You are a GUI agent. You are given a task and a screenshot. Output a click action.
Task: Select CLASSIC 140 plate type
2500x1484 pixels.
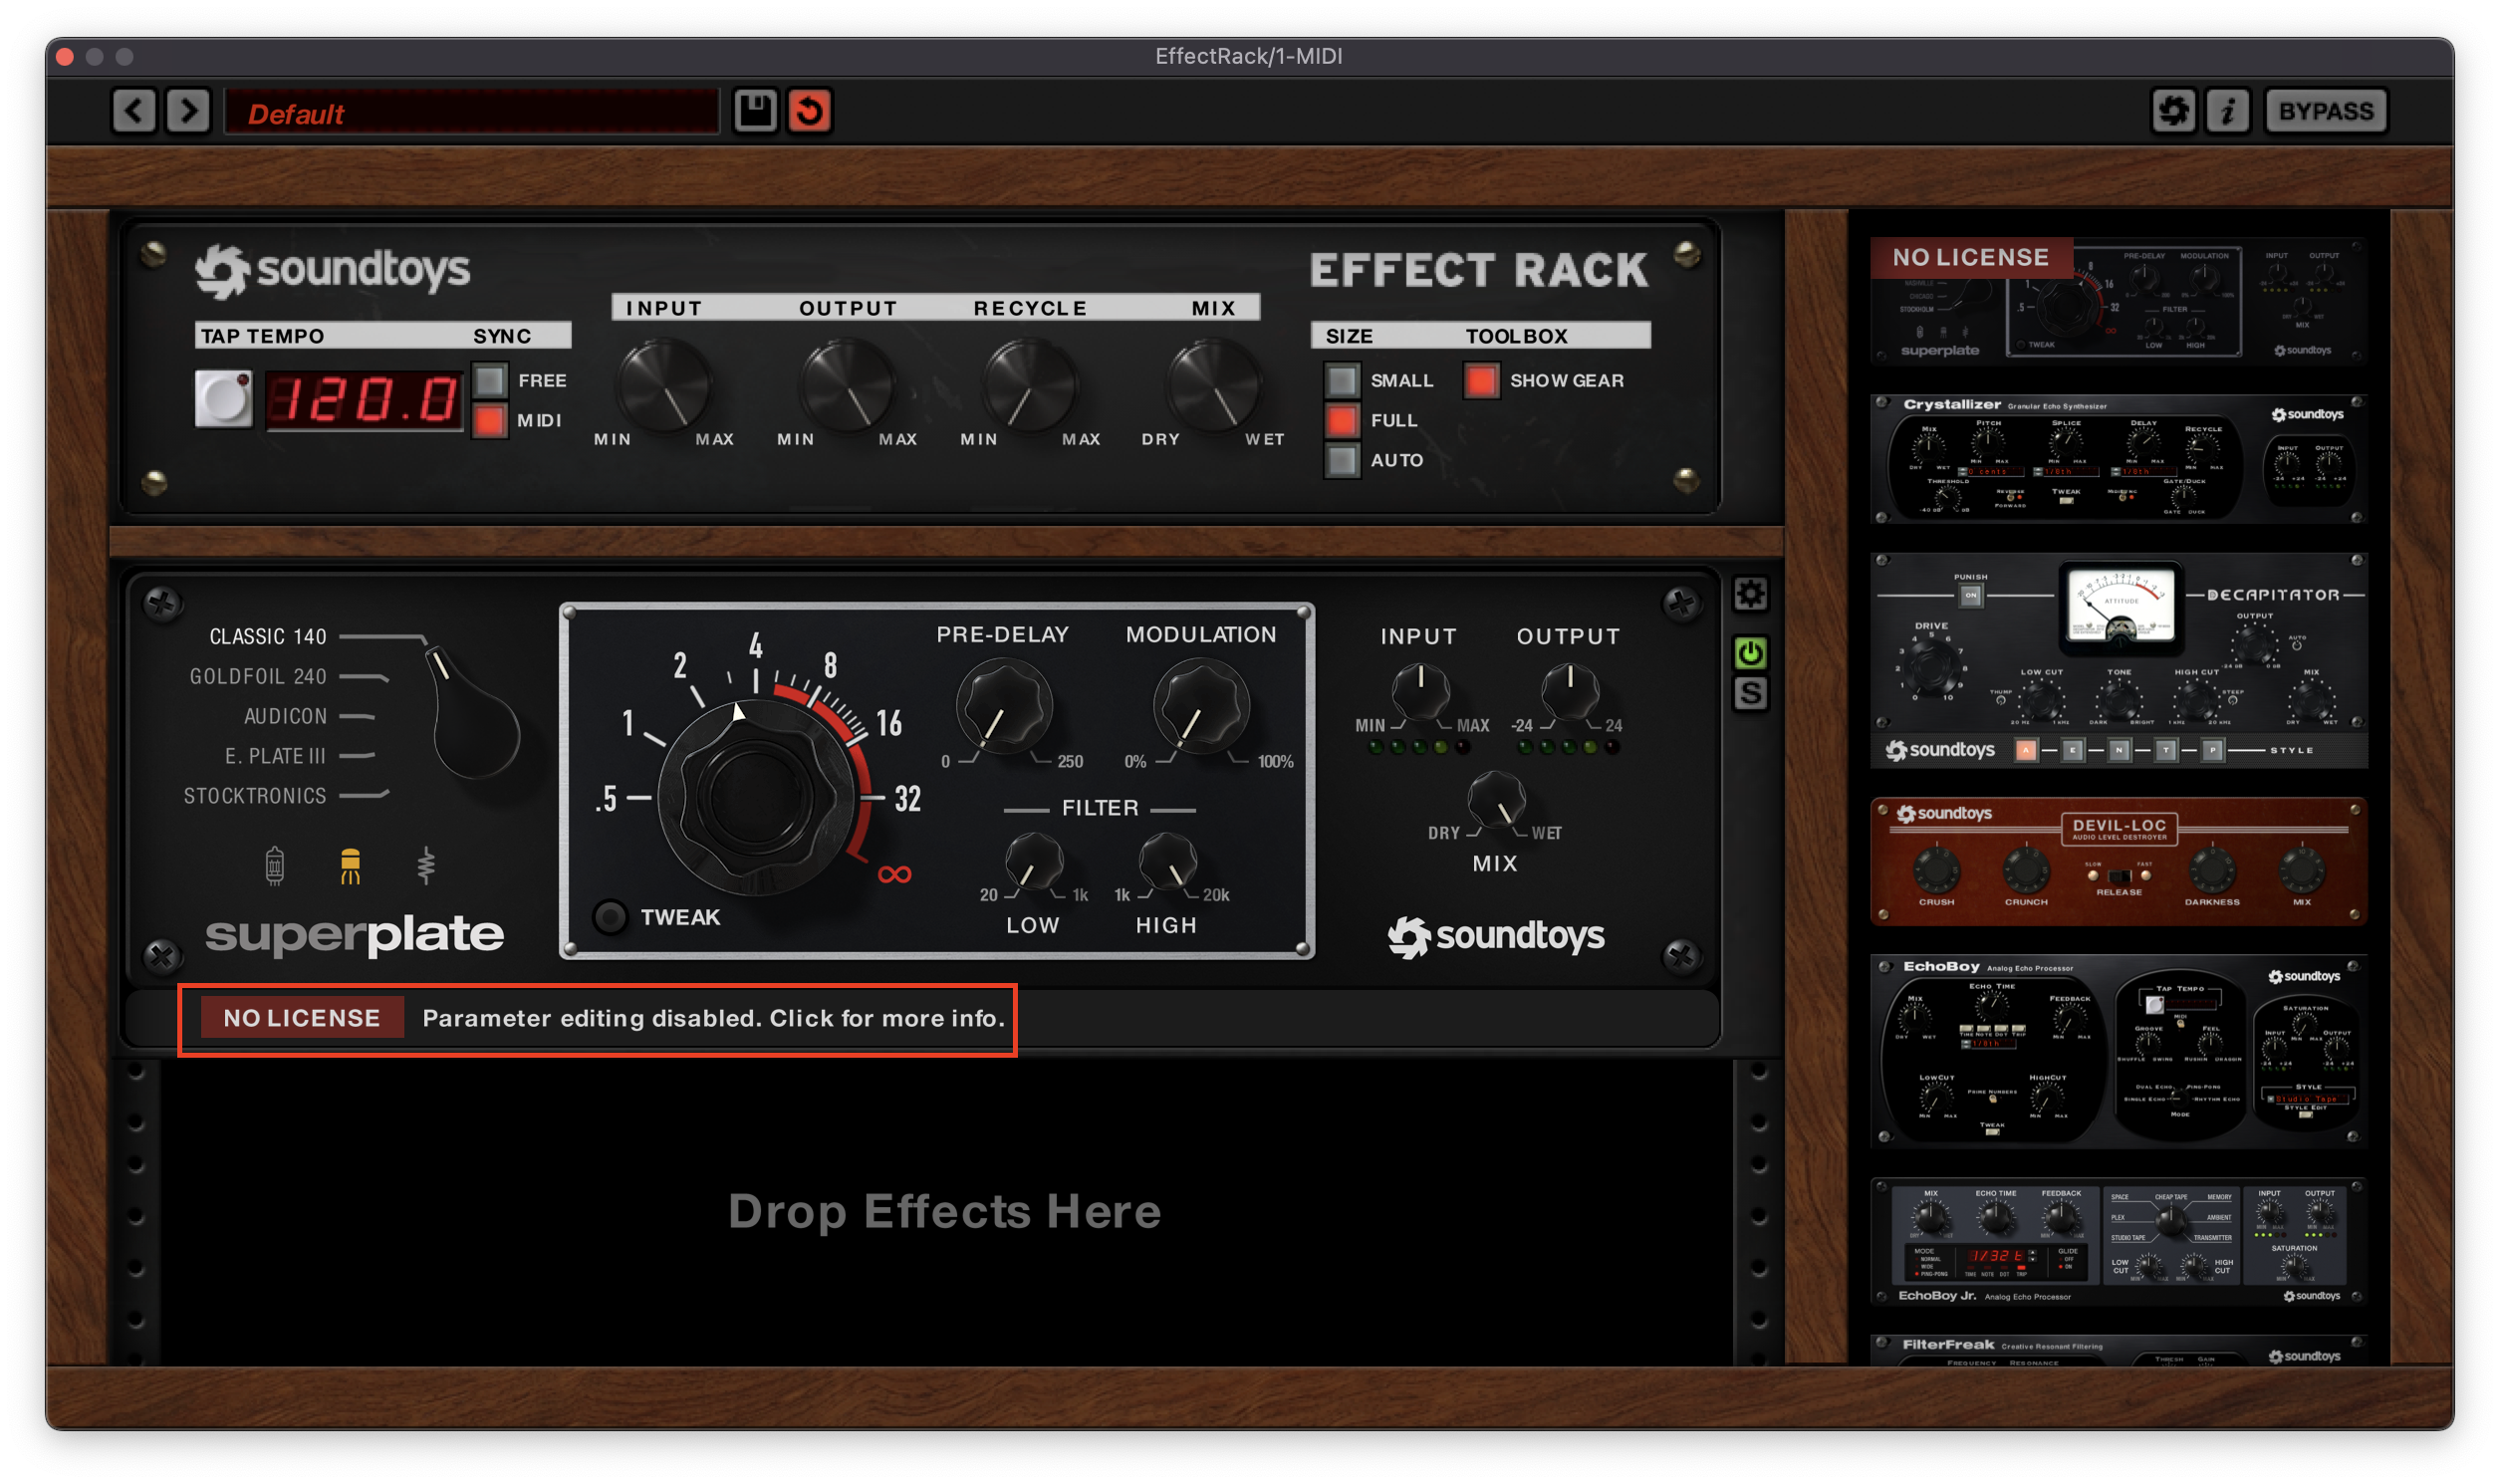coord(267,637)
